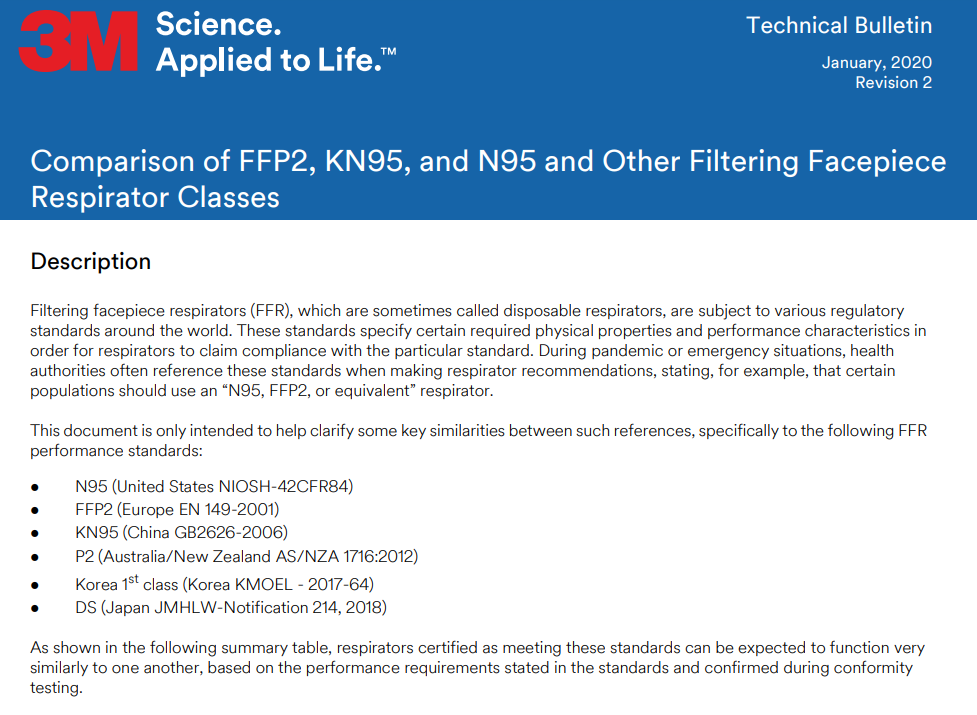The height and width of the screenshot is (715, 977).
Task: Click the P2 (Australia/New Zealand) list item
Action: click(246, 556)
